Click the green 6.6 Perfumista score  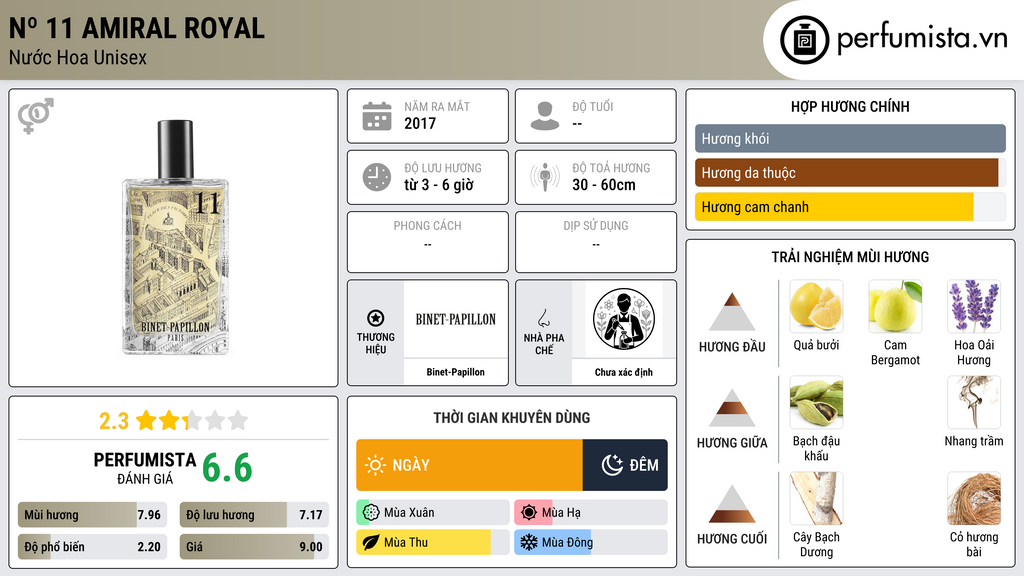[x=227, y=468]
